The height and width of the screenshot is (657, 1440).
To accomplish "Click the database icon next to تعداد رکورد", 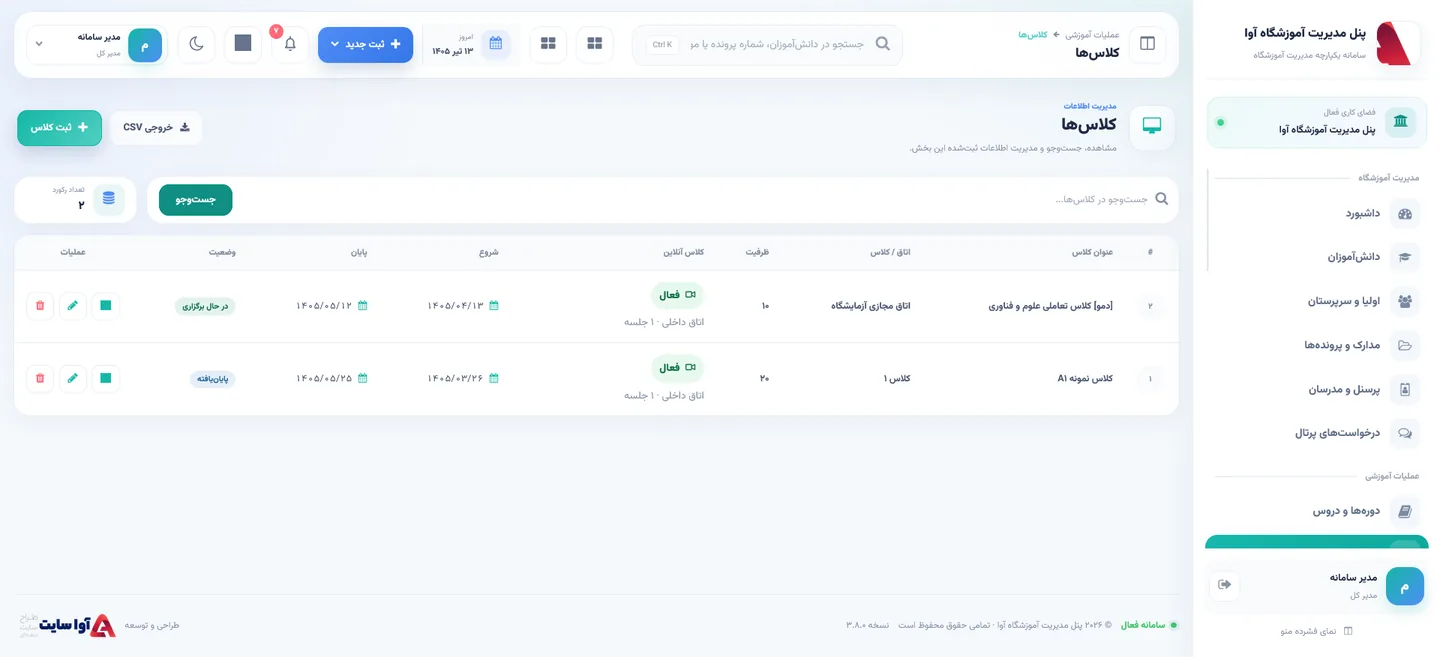I will click(108, 199).
